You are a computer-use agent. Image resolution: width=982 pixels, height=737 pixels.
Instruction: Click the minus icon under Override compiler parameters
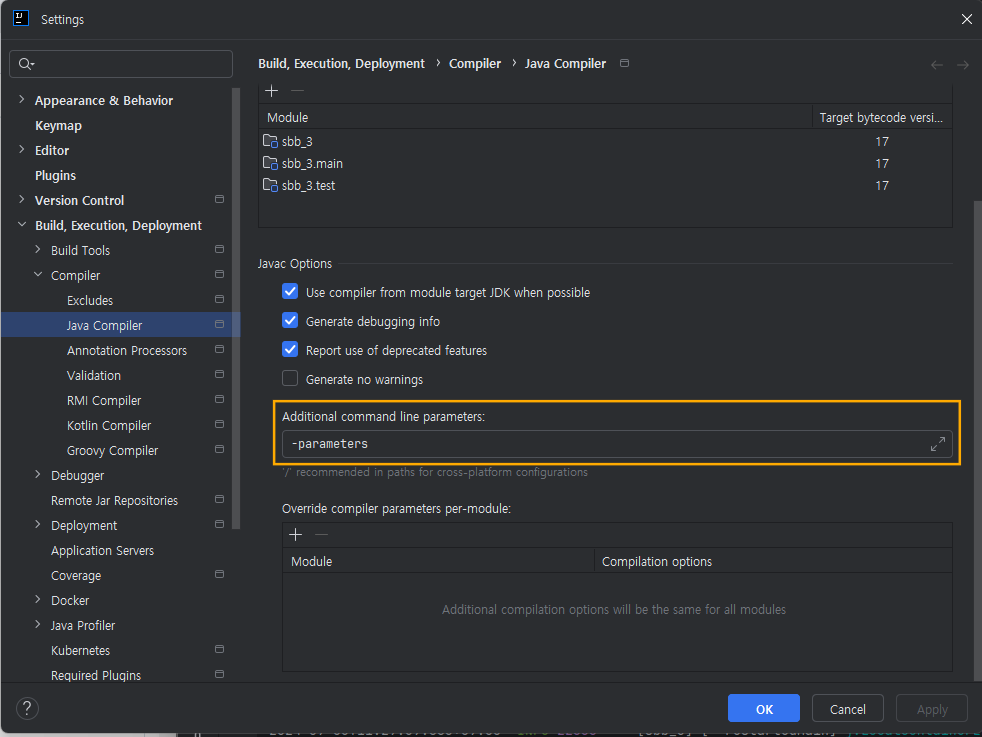321,535
